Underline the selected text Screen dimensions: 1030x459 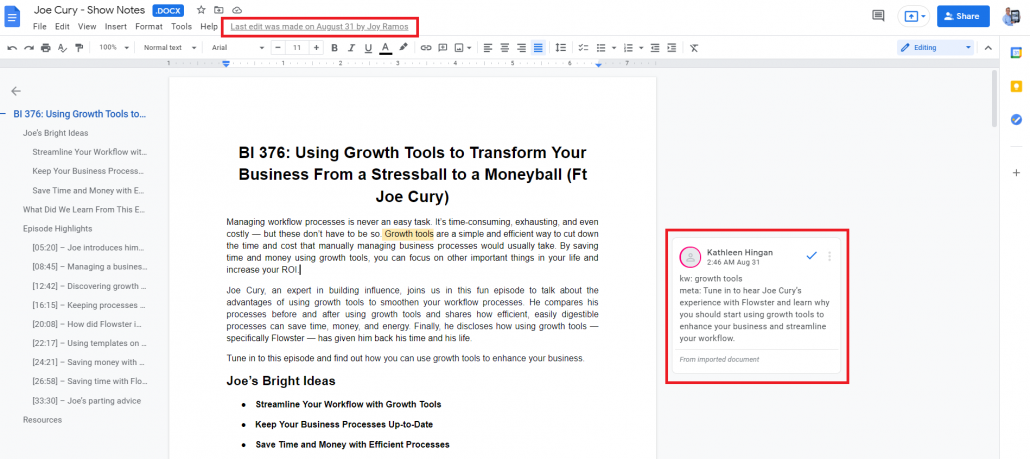click(368, 48)
